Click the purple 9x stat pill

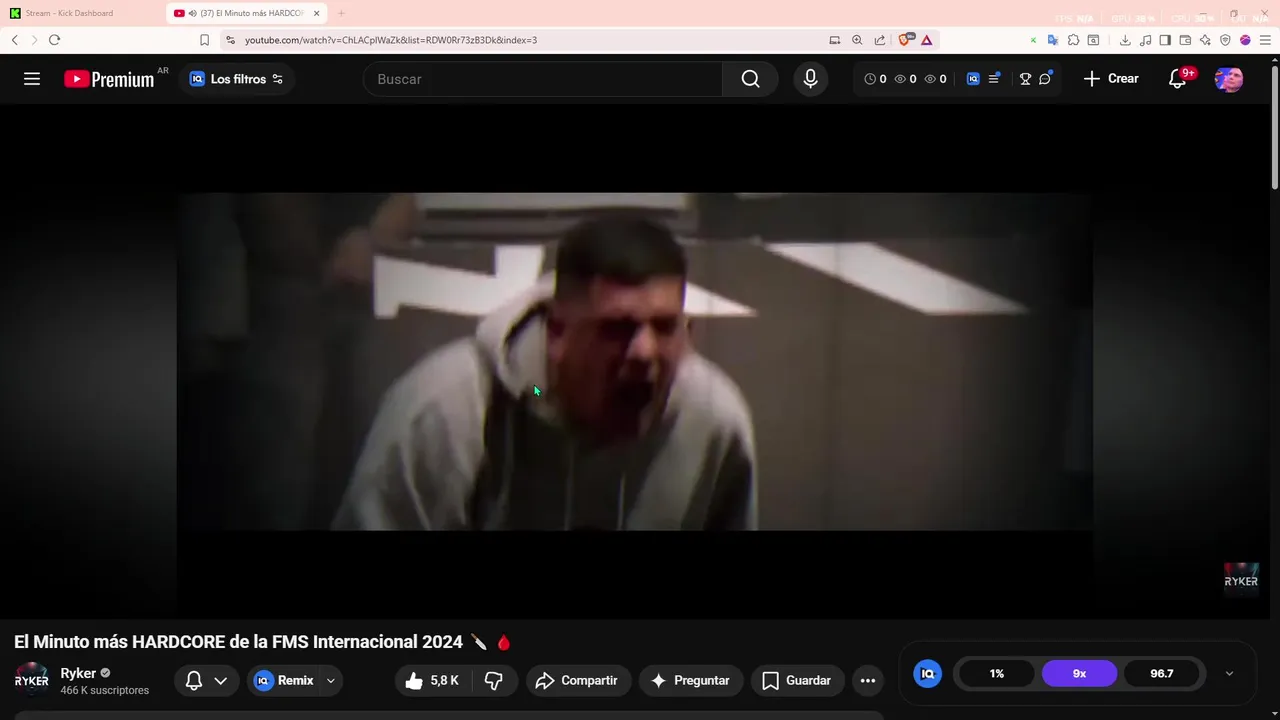1079,673
